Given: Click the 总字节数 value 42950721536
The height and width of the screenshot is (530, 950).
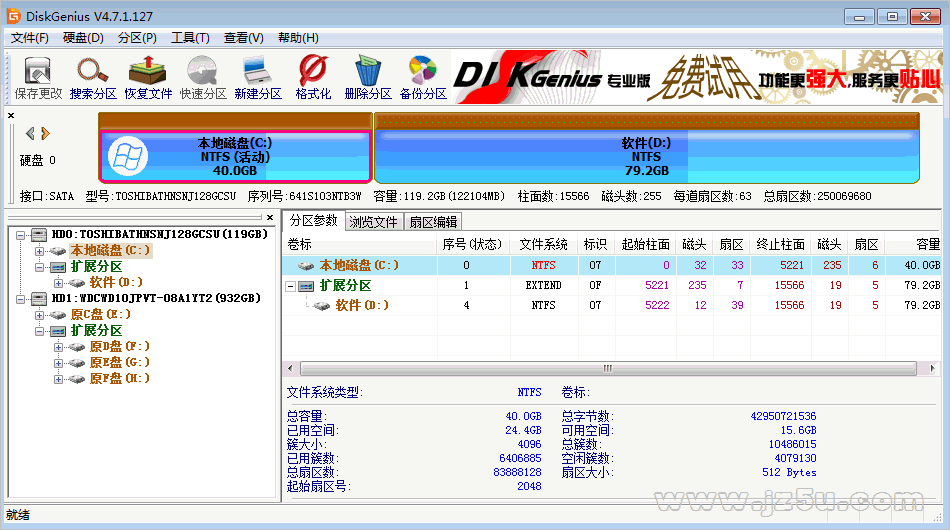Looking at the screenshot, I should pos(783,416).
